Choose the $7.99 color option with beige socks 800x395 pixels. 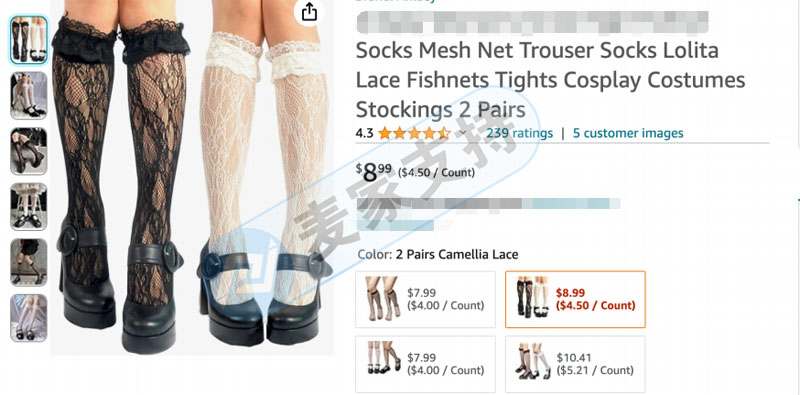click(x=426, y=299)
